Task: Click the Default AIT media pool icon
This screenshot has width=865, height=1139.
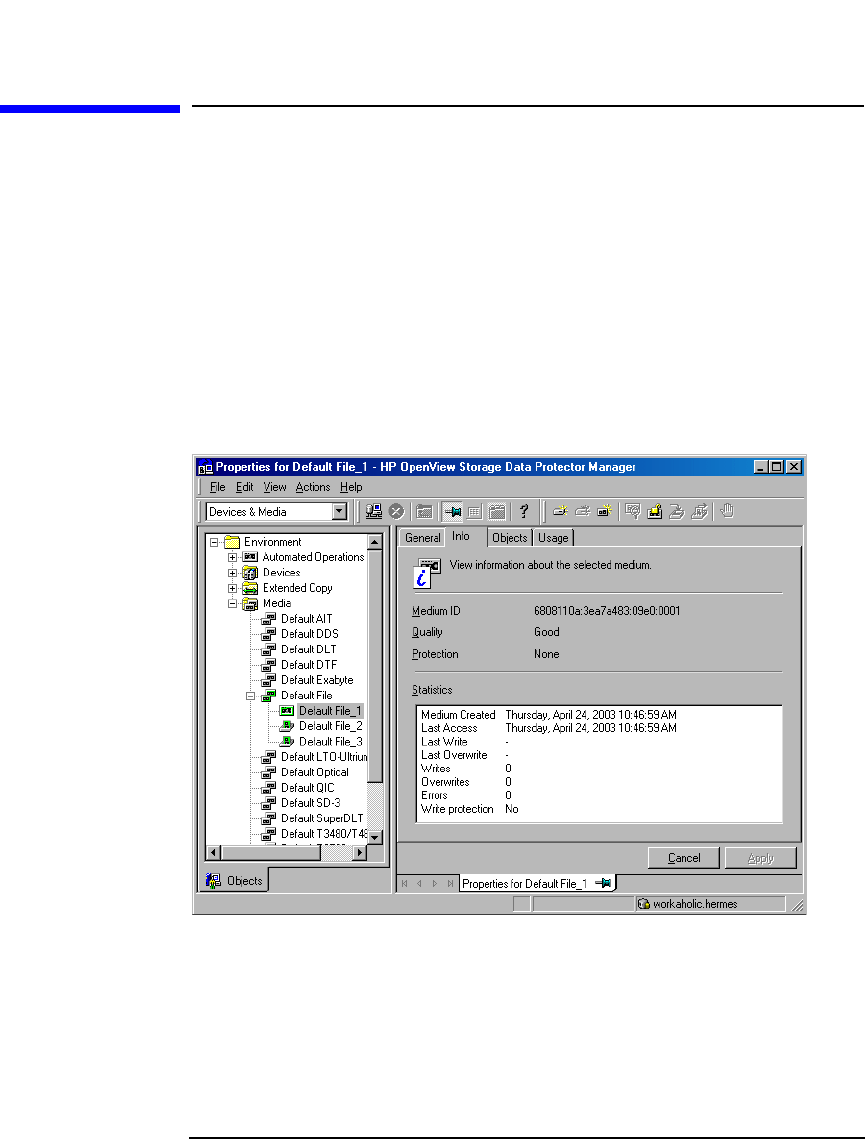Action: click(x=269, y=619)
